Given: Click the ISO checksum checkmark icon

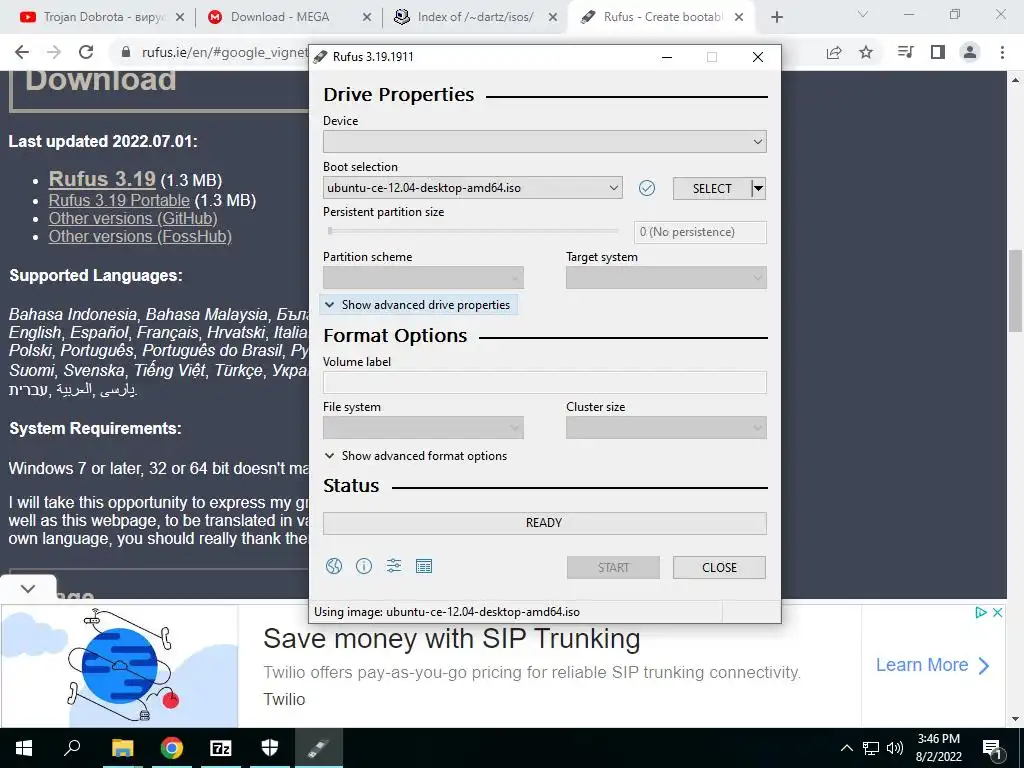Looking at the screenshot, I should [x=647, y=188].
